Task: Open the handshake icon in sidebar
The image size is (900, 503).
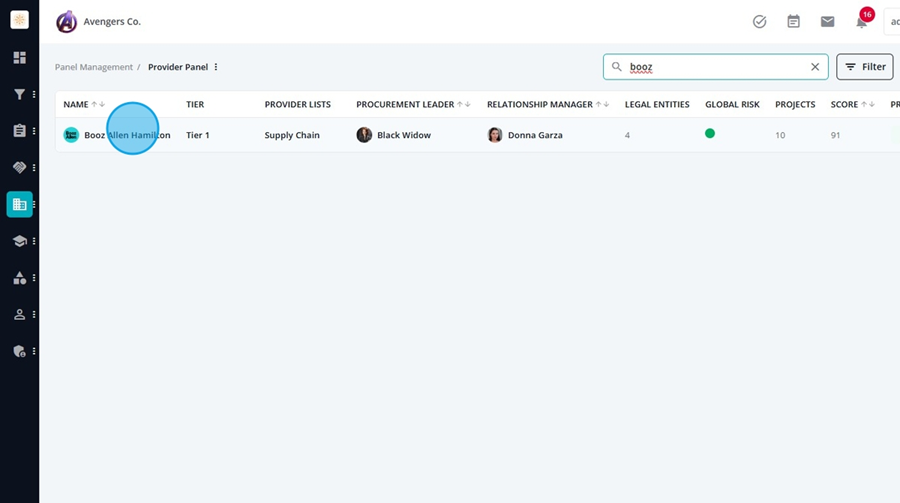Action: pos(20,168)
